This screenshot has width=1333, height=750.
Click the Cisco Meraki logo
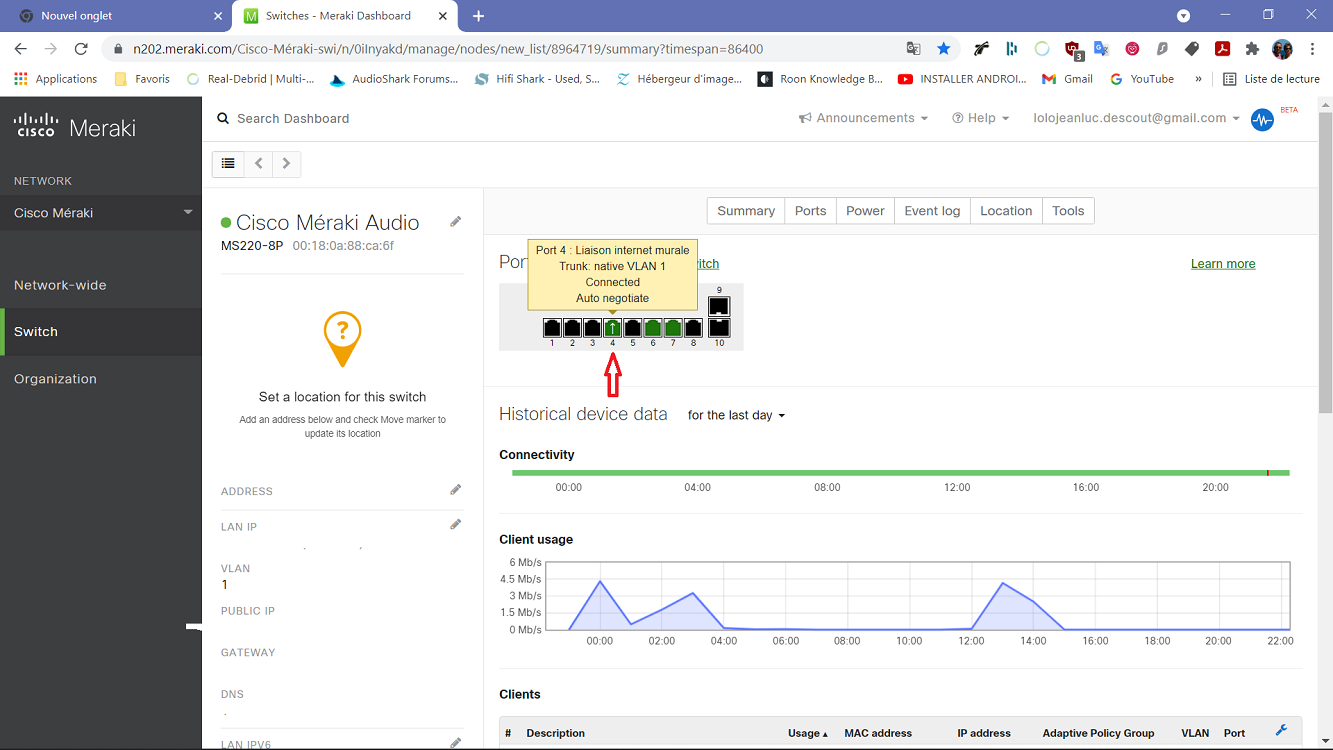(75, 127)
